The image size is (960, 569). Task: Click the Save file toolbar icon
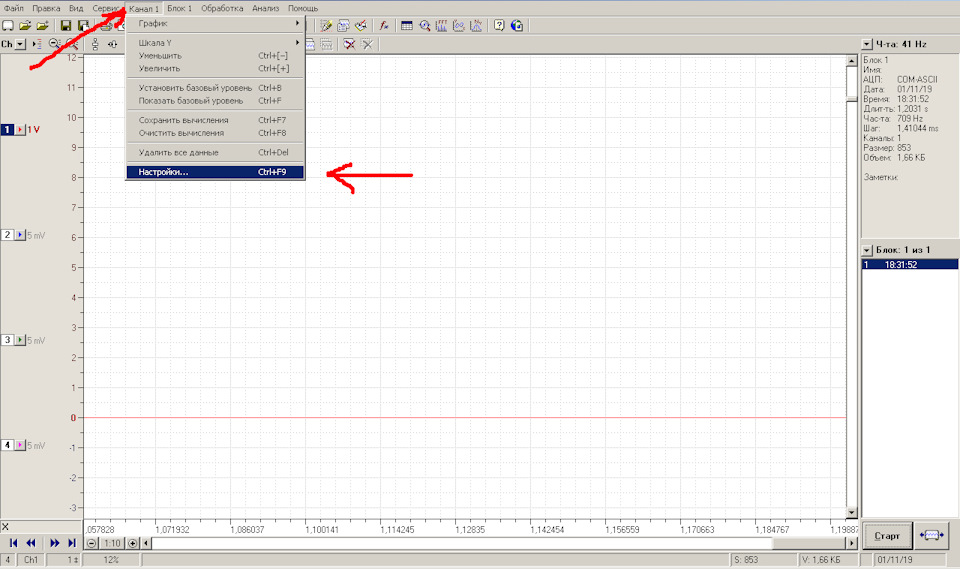tap(65, 25)
